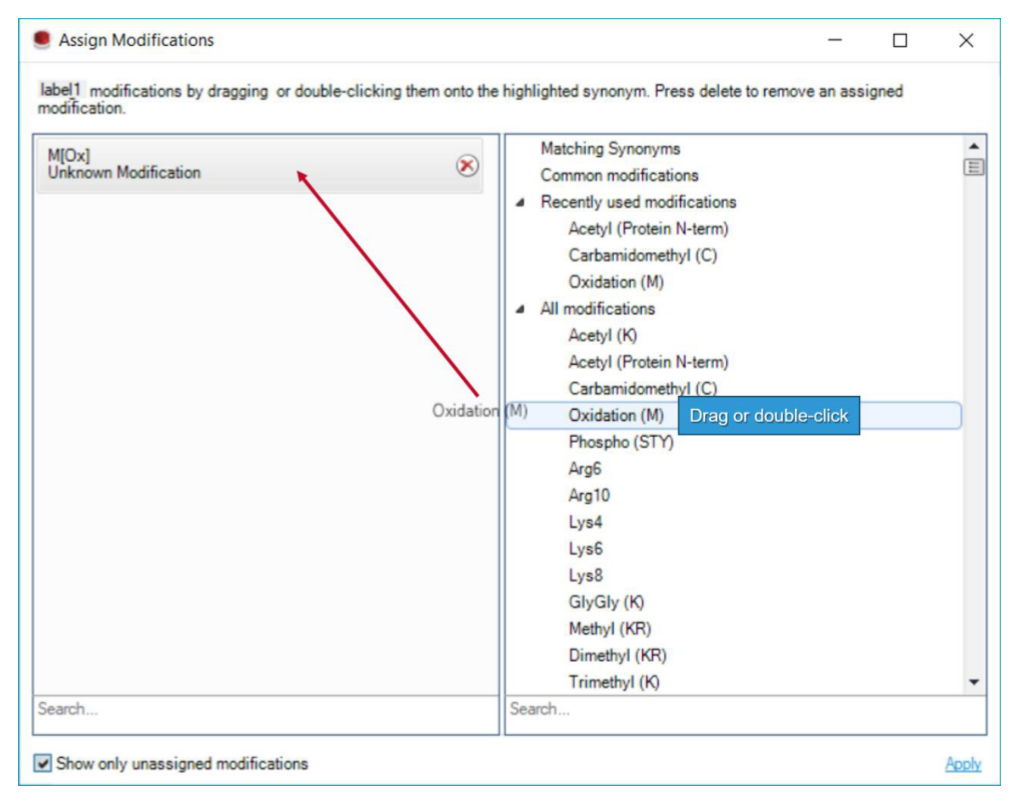Viewport: 1019px width, 804px height.
Task: Select the Arg10 modification
Action: click(589, 495)
